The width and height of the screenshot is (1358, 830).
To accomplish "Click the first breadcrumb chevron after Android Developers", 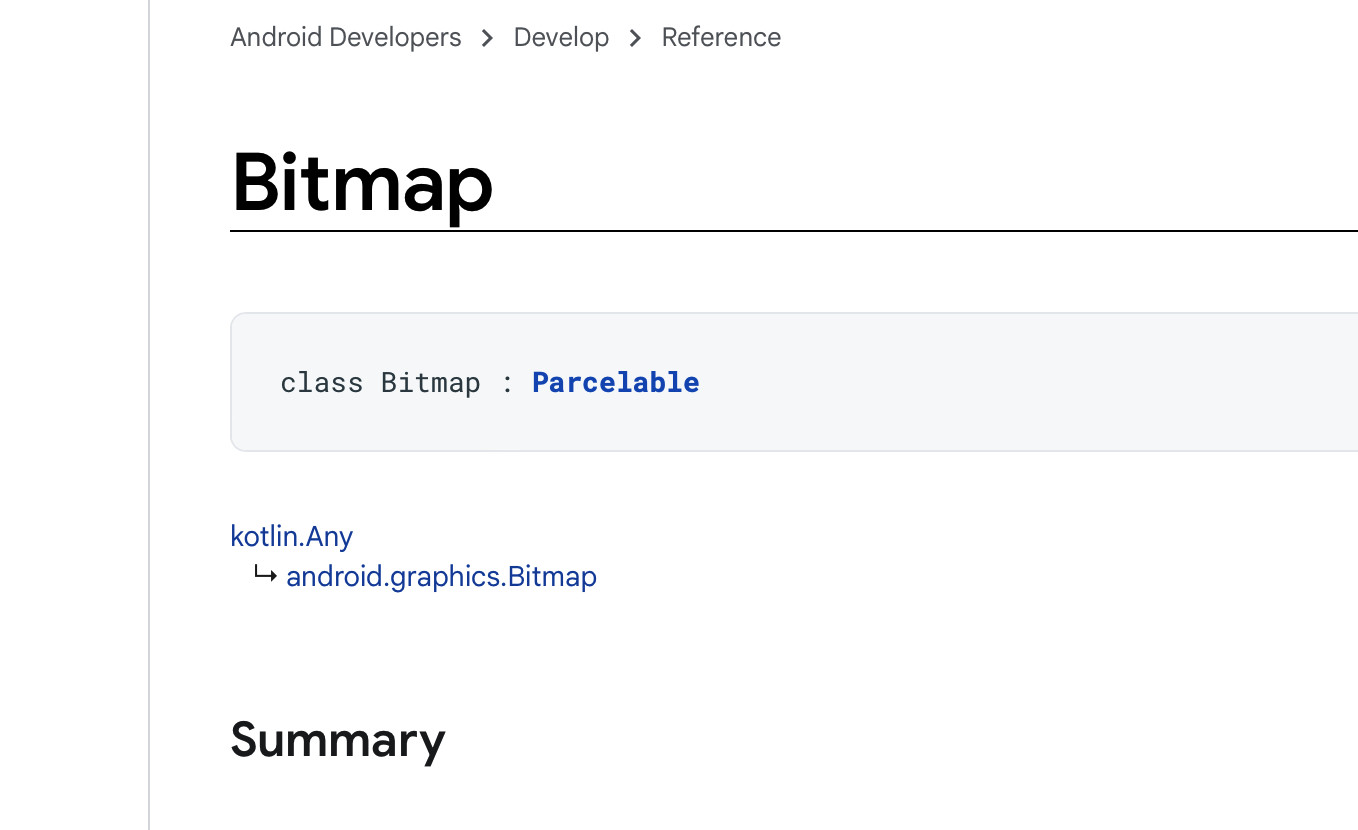I will point(487,38).
